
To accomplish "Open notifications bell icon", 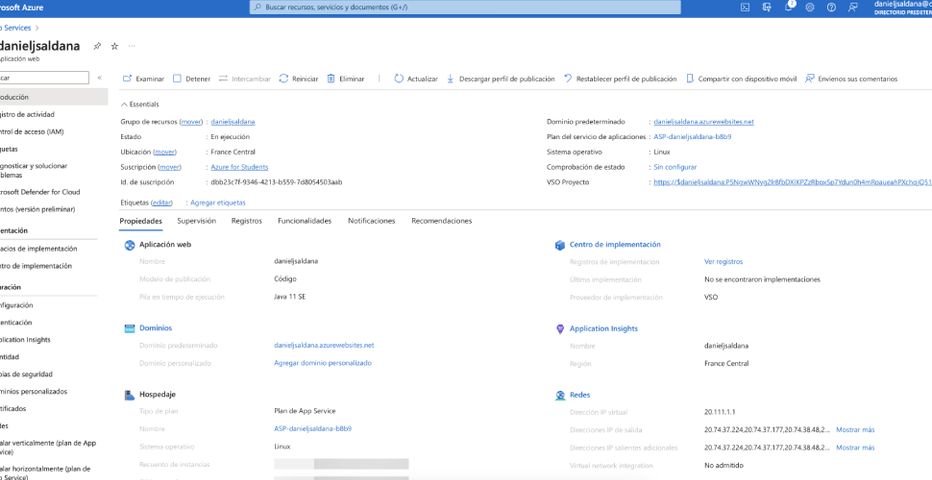I will tap(789, 7).
